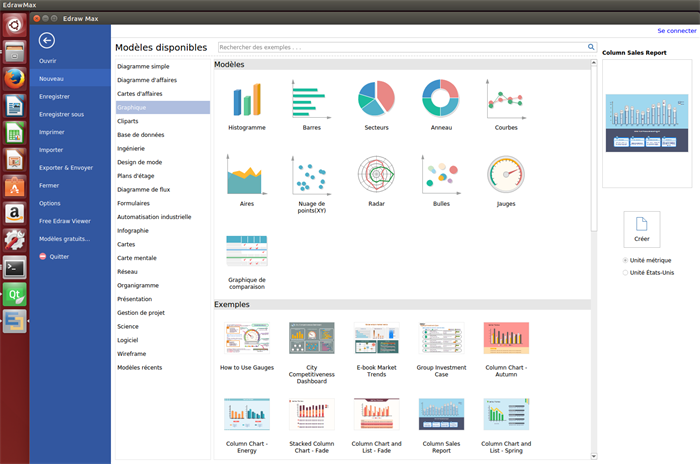Image resolution: width=700 pixels, height=464 pixels.
Task: Pick the Aires area chart template
Action: pyautogui.click(x=247, y=180)
